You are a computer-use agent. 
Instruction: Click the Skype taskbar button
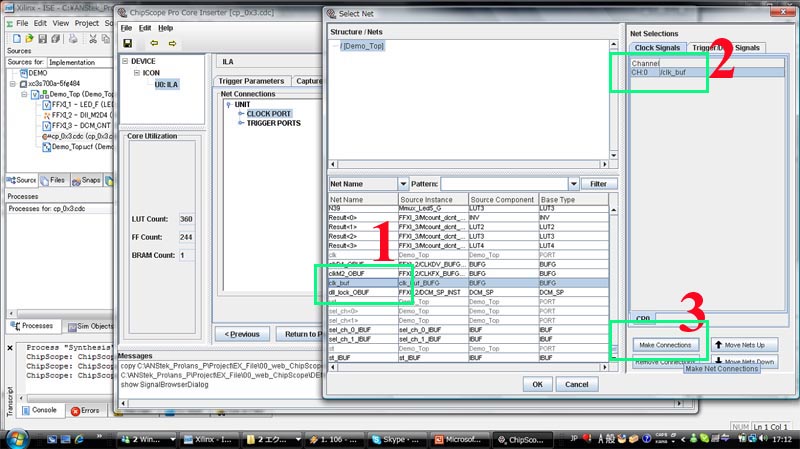click(395, 439)
